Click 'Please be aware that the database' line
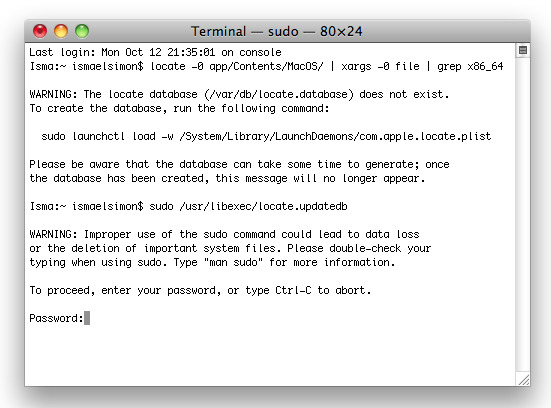 coord(239,164)
